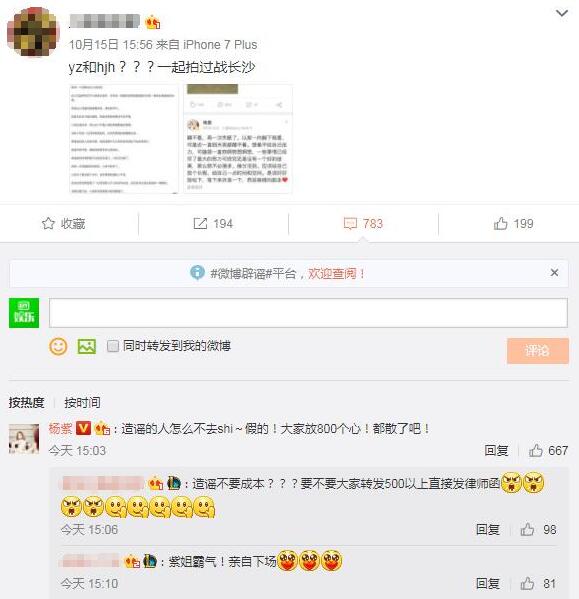Sort comments 按时间
The image size is (579, 599).
82,402
